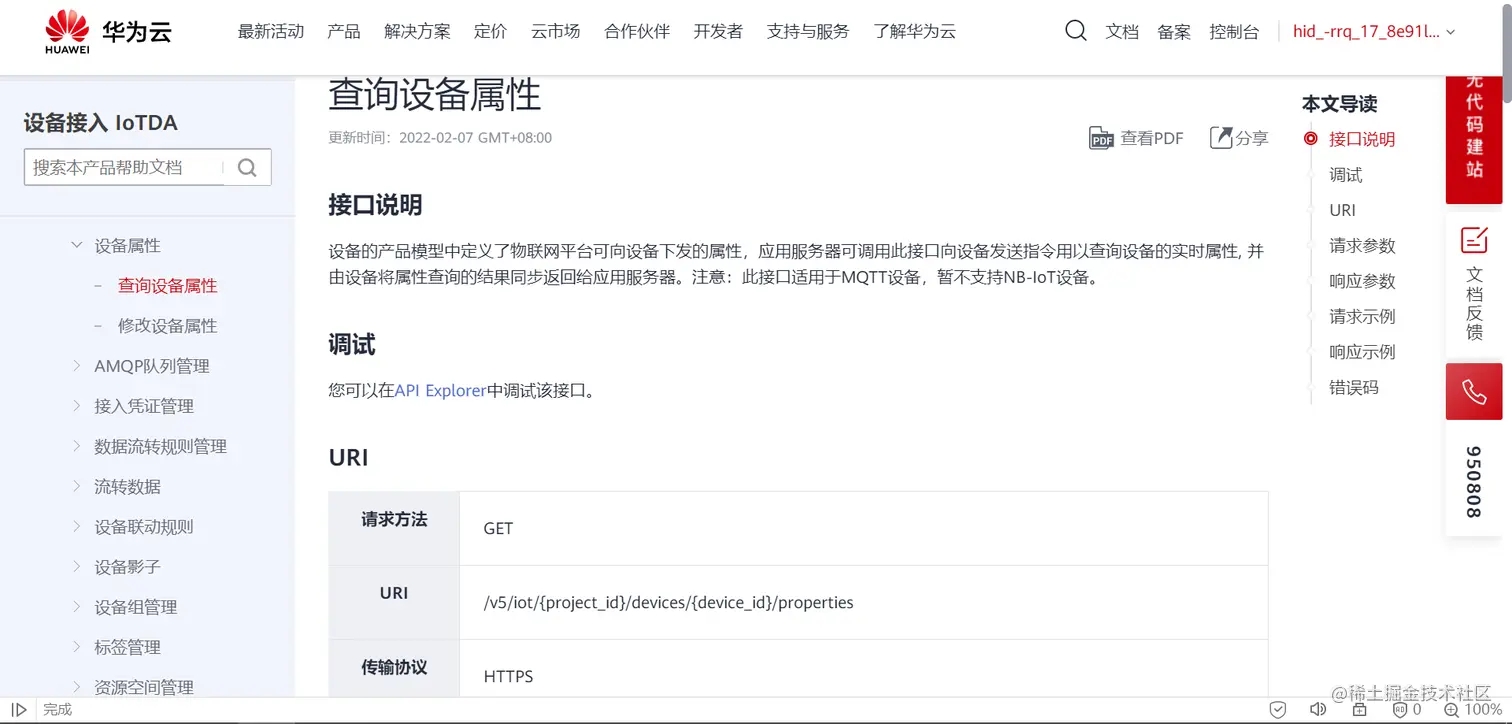The image size is (1512, 724).
Task: Open the 开发者 menu
Action: [x=718, y=32]
